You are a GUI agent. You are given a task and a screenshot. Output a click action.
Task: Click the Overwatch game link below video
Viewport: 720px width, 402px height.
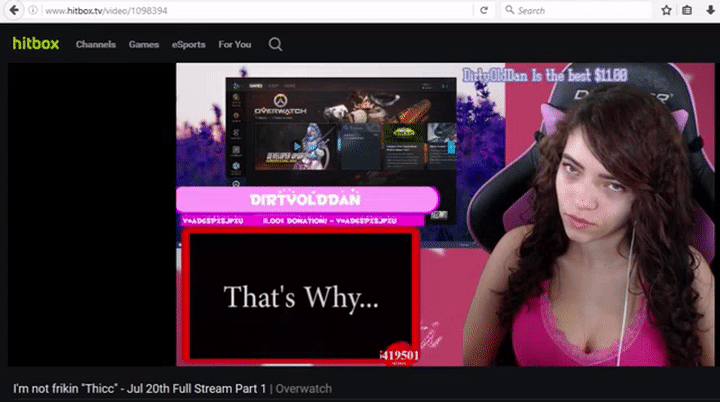(x=304, y=388)
